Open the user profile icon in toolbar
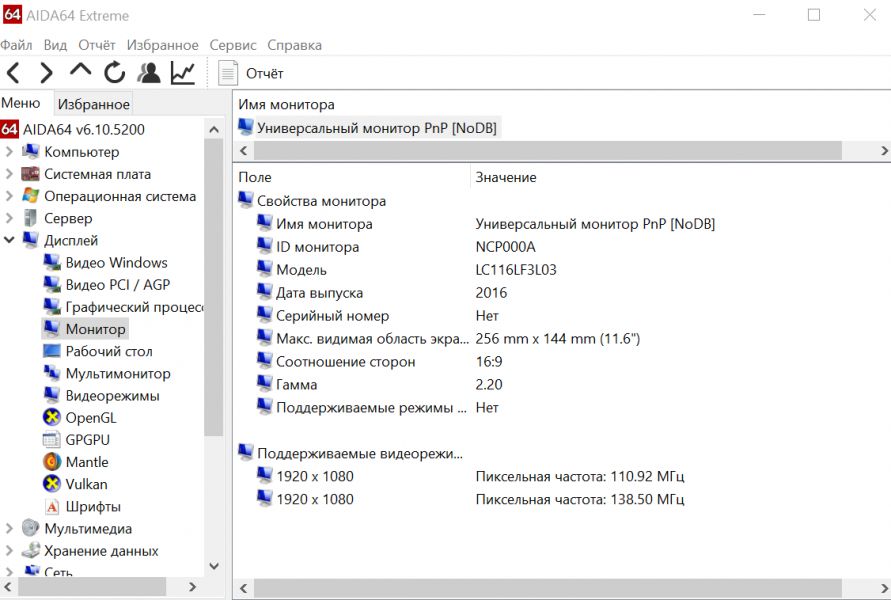891x600 pixels. click(x=149, y=73)
